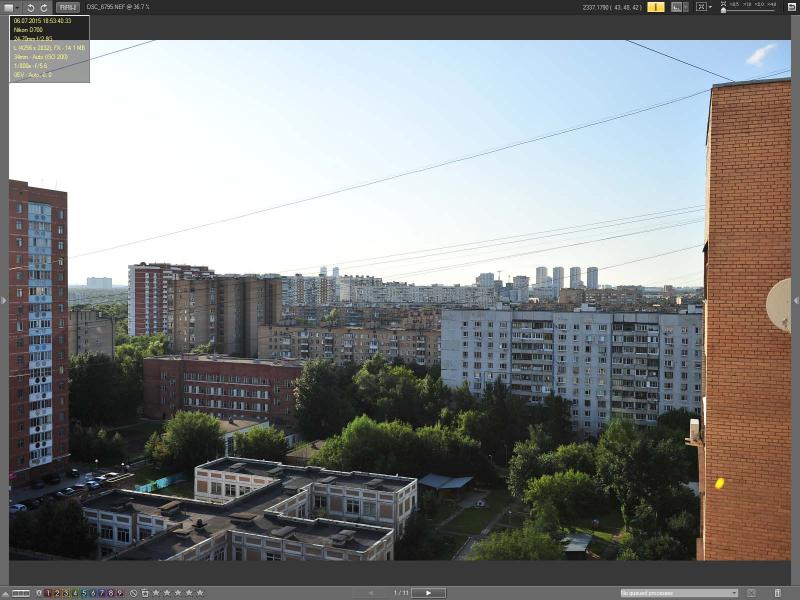Assign label number 2
This screenshot has width=800, height=600.
point(57,593)
